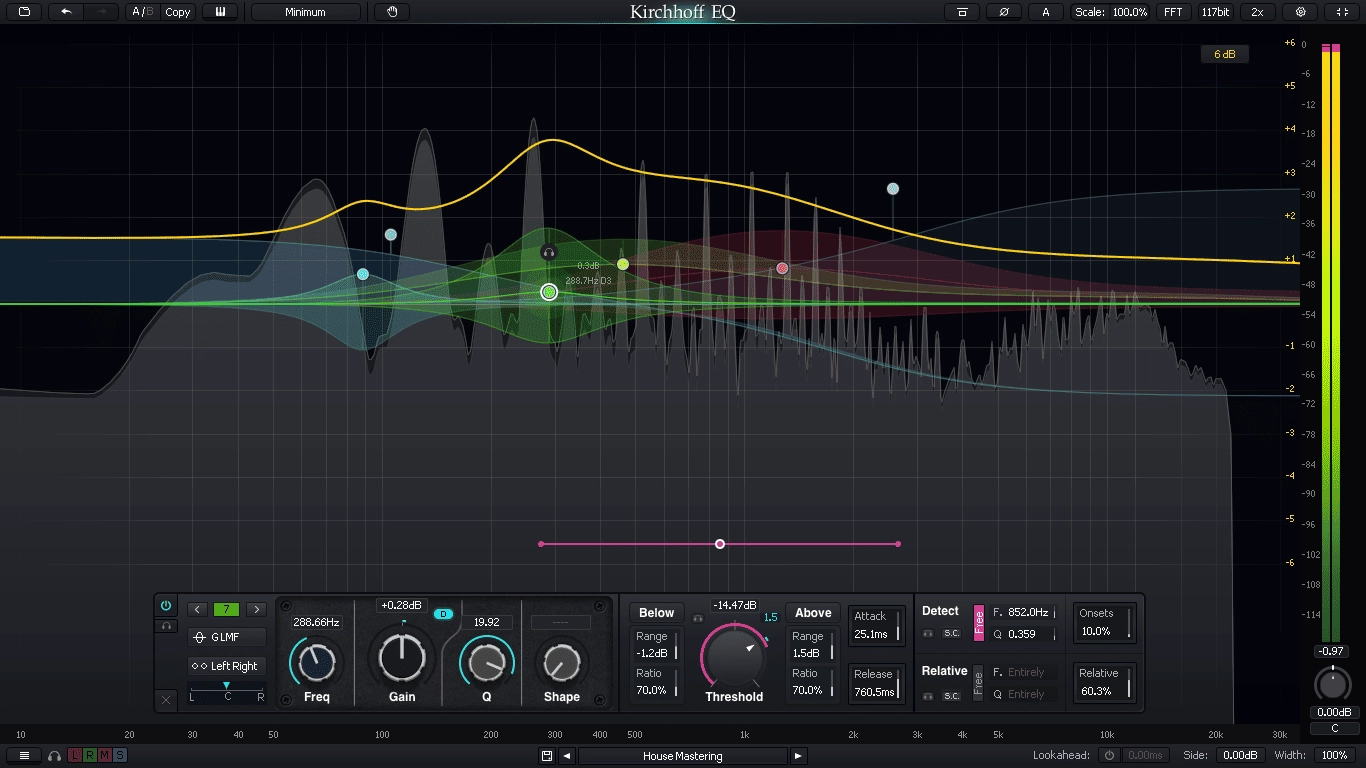This screenshot has width=1366, height=768.
Task: Open the House Mastering preset list
Action: [683, 756]
